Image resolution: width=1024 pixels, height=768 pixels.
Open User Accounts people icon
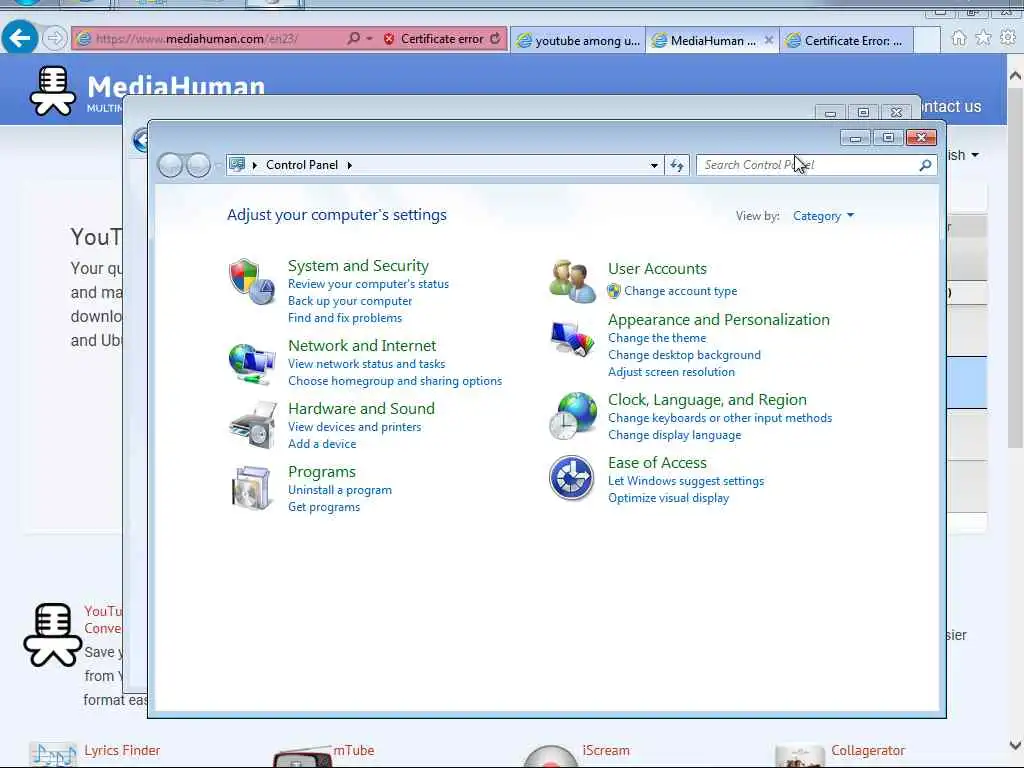click(572, 281)
